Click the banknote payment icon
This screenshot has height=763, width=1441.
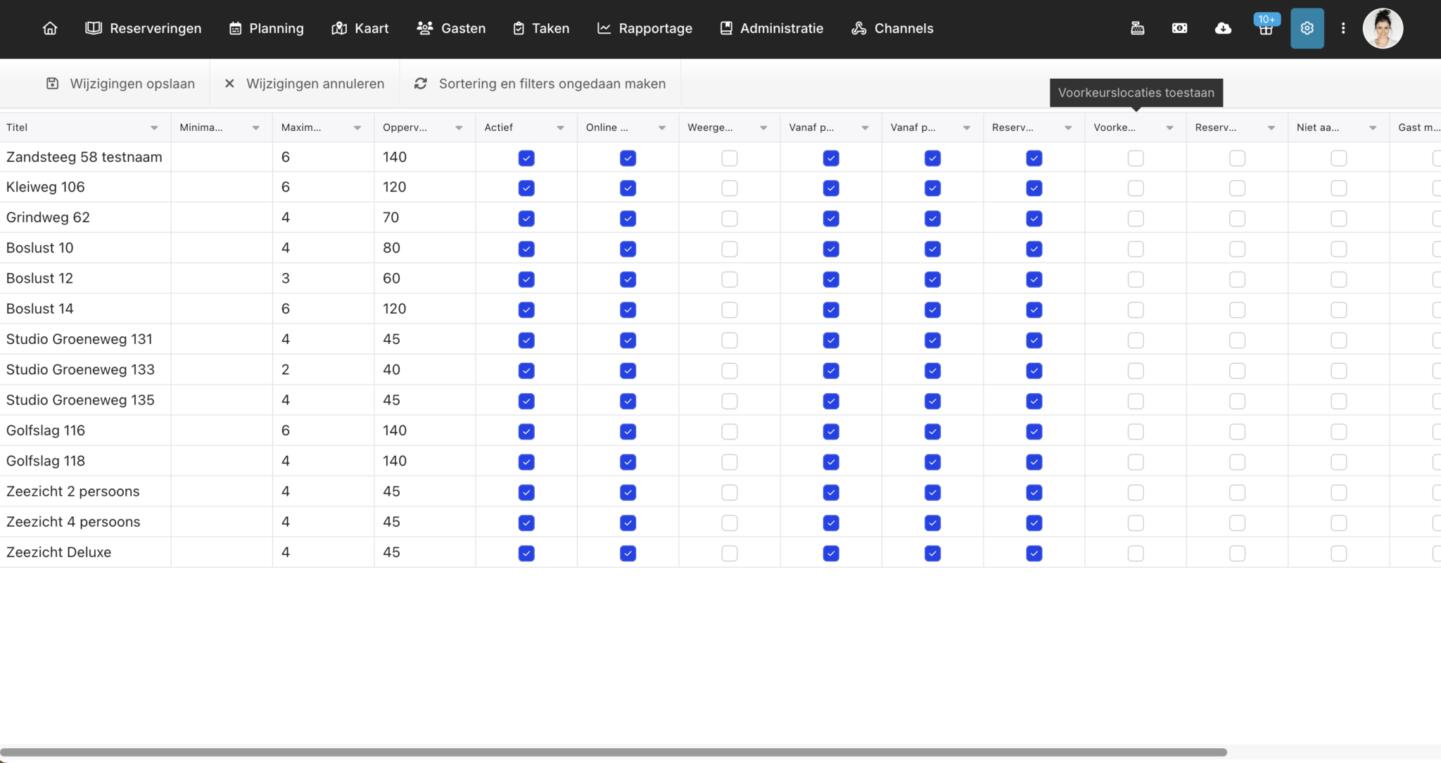click(1180, 28)
